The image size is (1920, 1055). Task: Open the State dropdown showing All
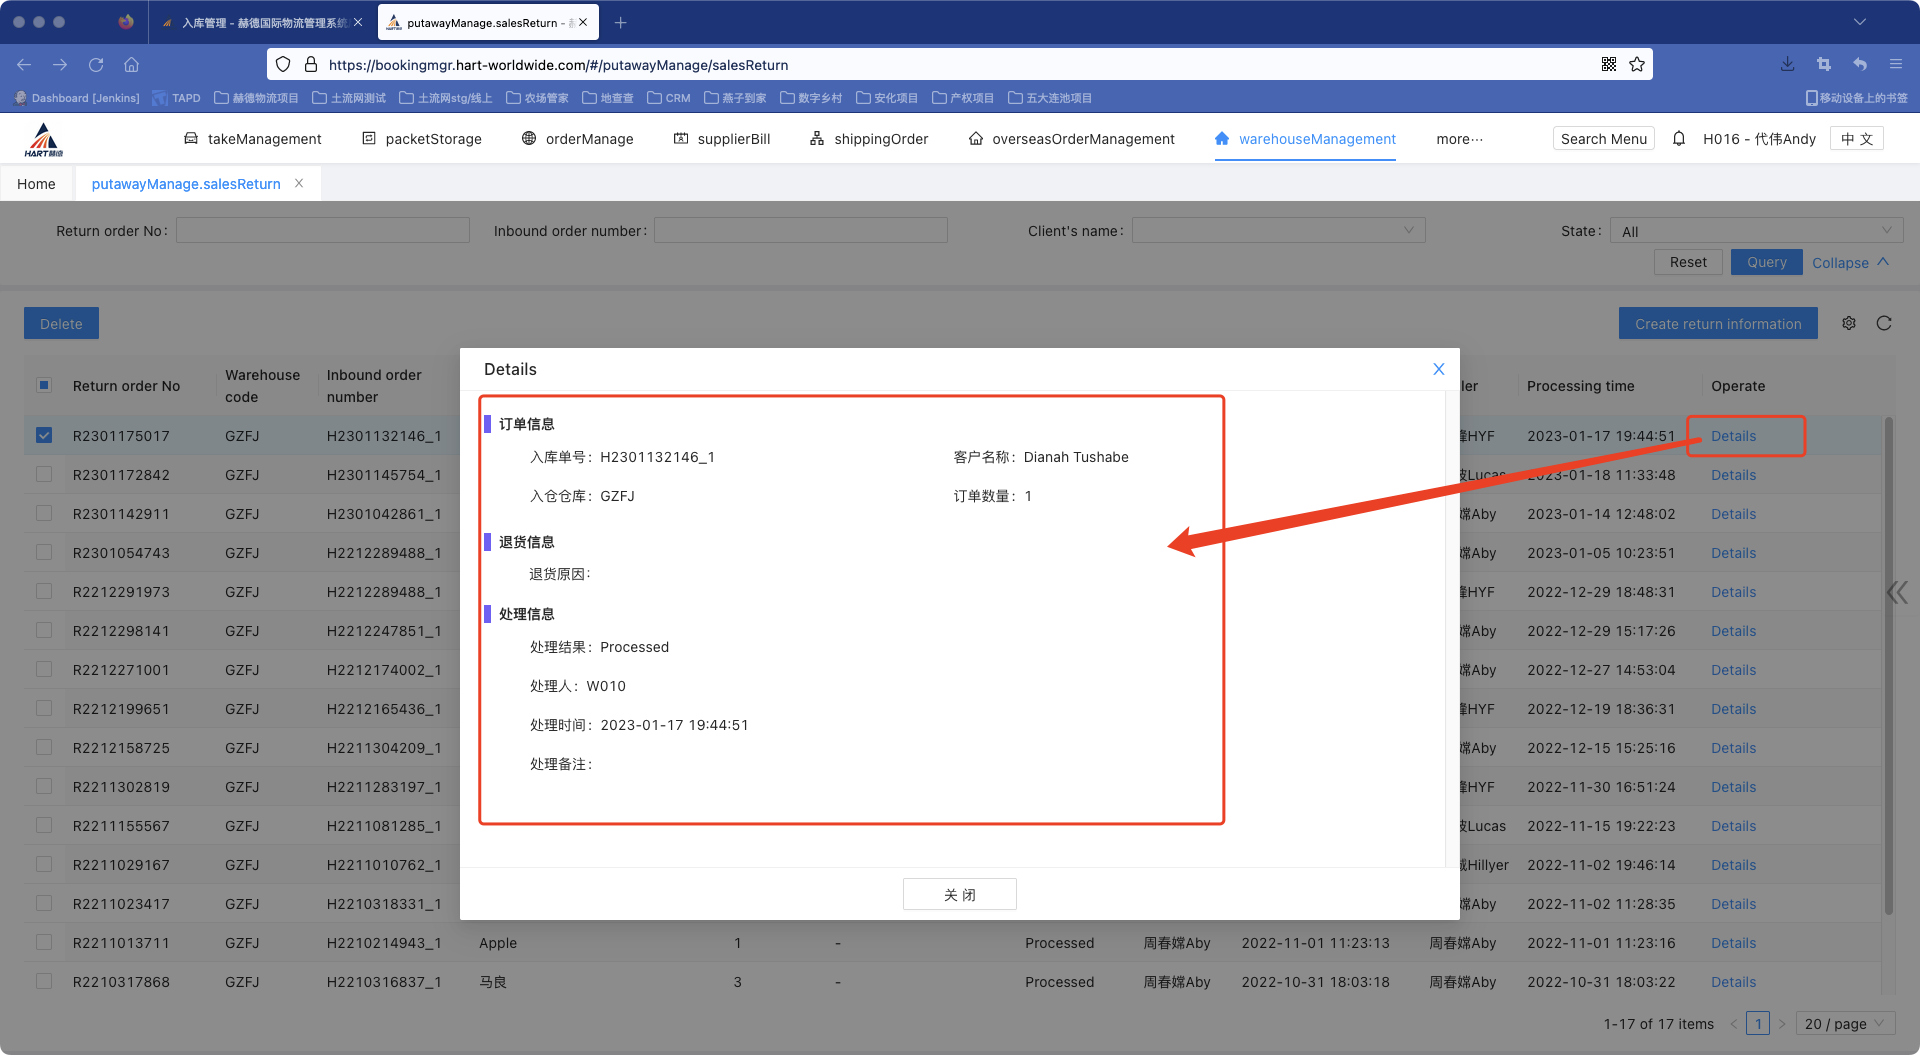click(x=1755, y=231)
